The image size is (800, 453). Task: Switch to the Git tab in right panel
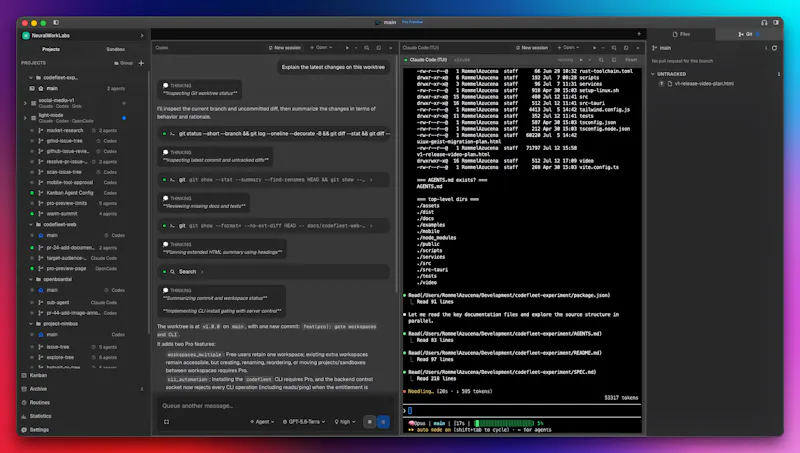pos(749,35)
